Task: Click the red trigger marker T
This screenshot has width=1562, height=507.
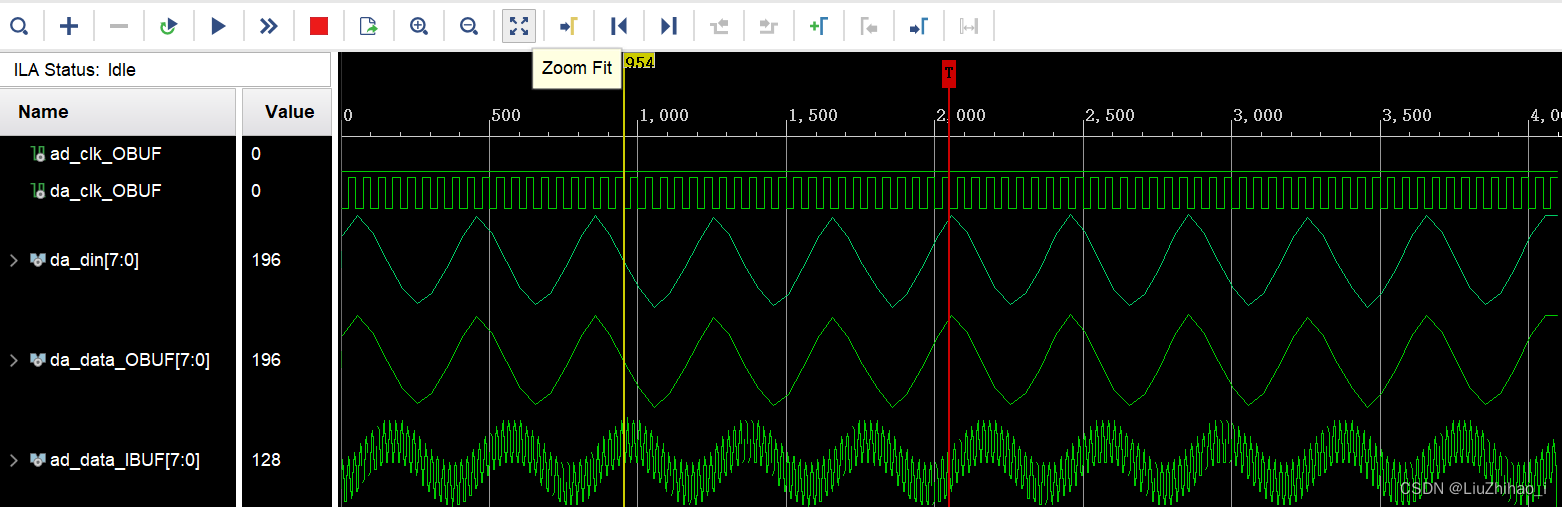Action: pos(948,73)
